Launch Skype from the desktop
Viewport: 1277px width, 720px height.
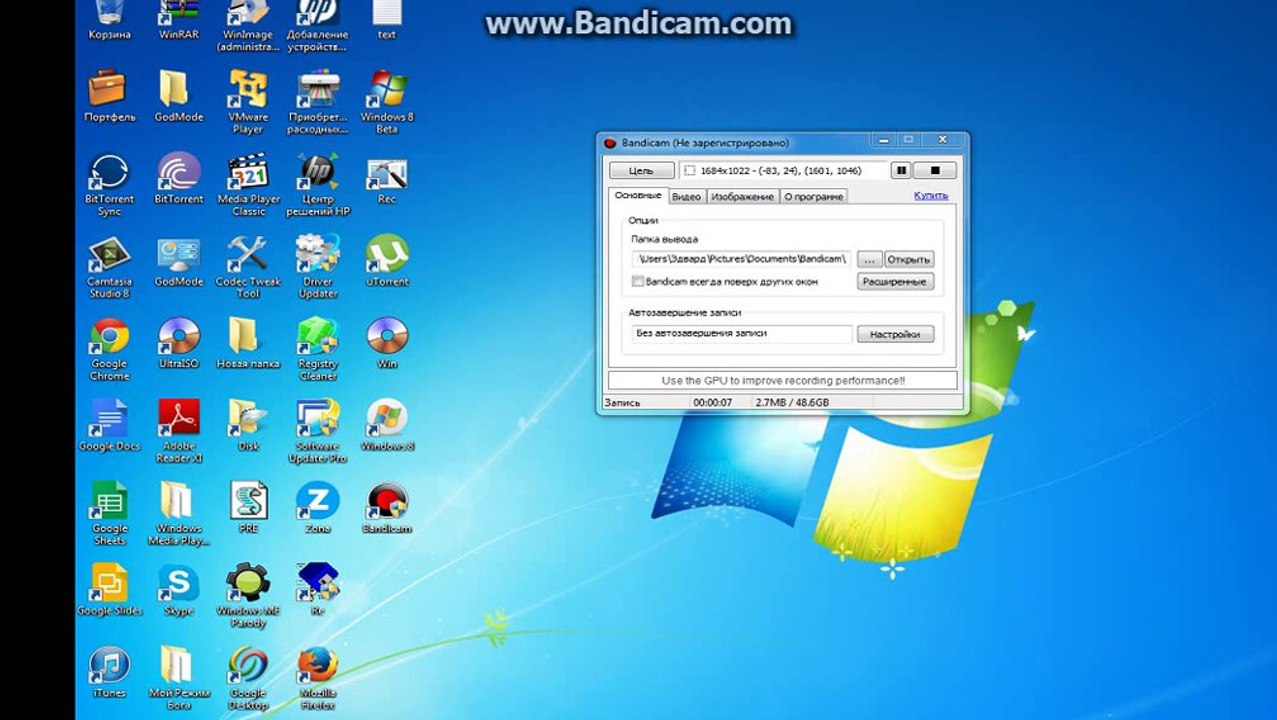178,591
